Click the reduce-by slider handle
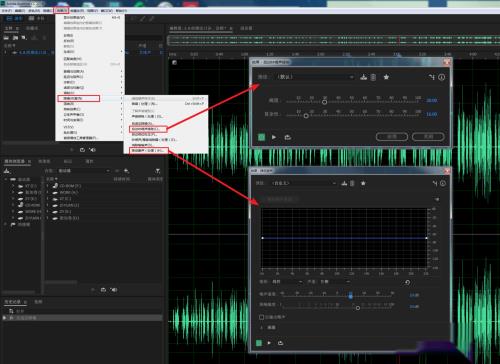This screenshot has width=500, height=364. (x=358, y=308)
